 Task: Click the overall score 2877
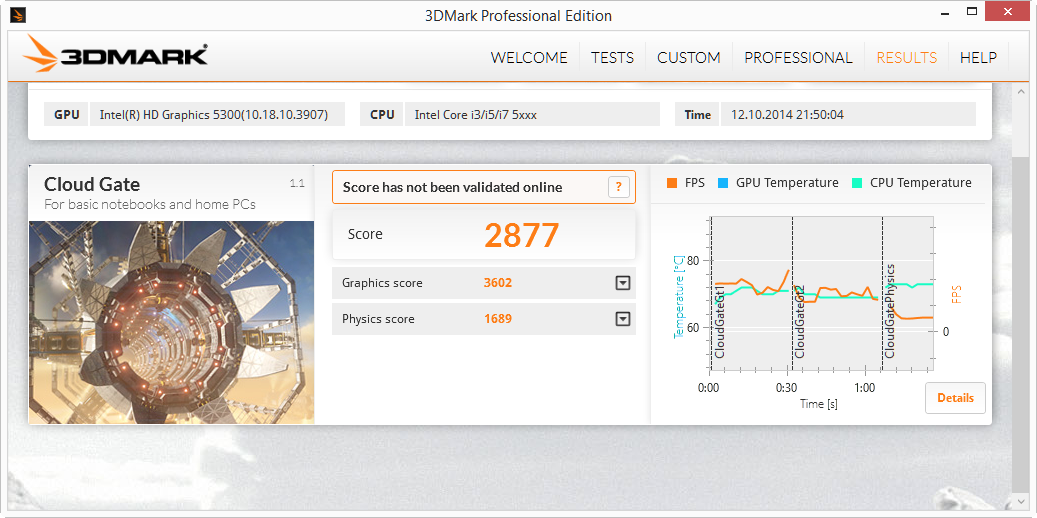522,234
